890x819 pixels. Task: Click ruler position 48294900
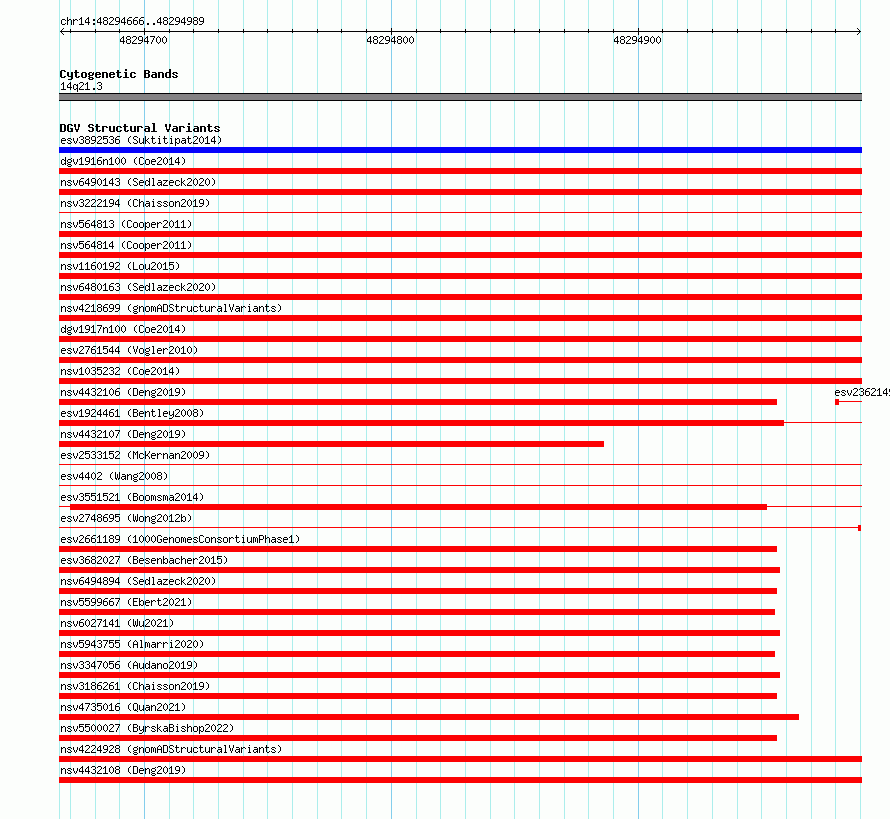coord(637,40)
